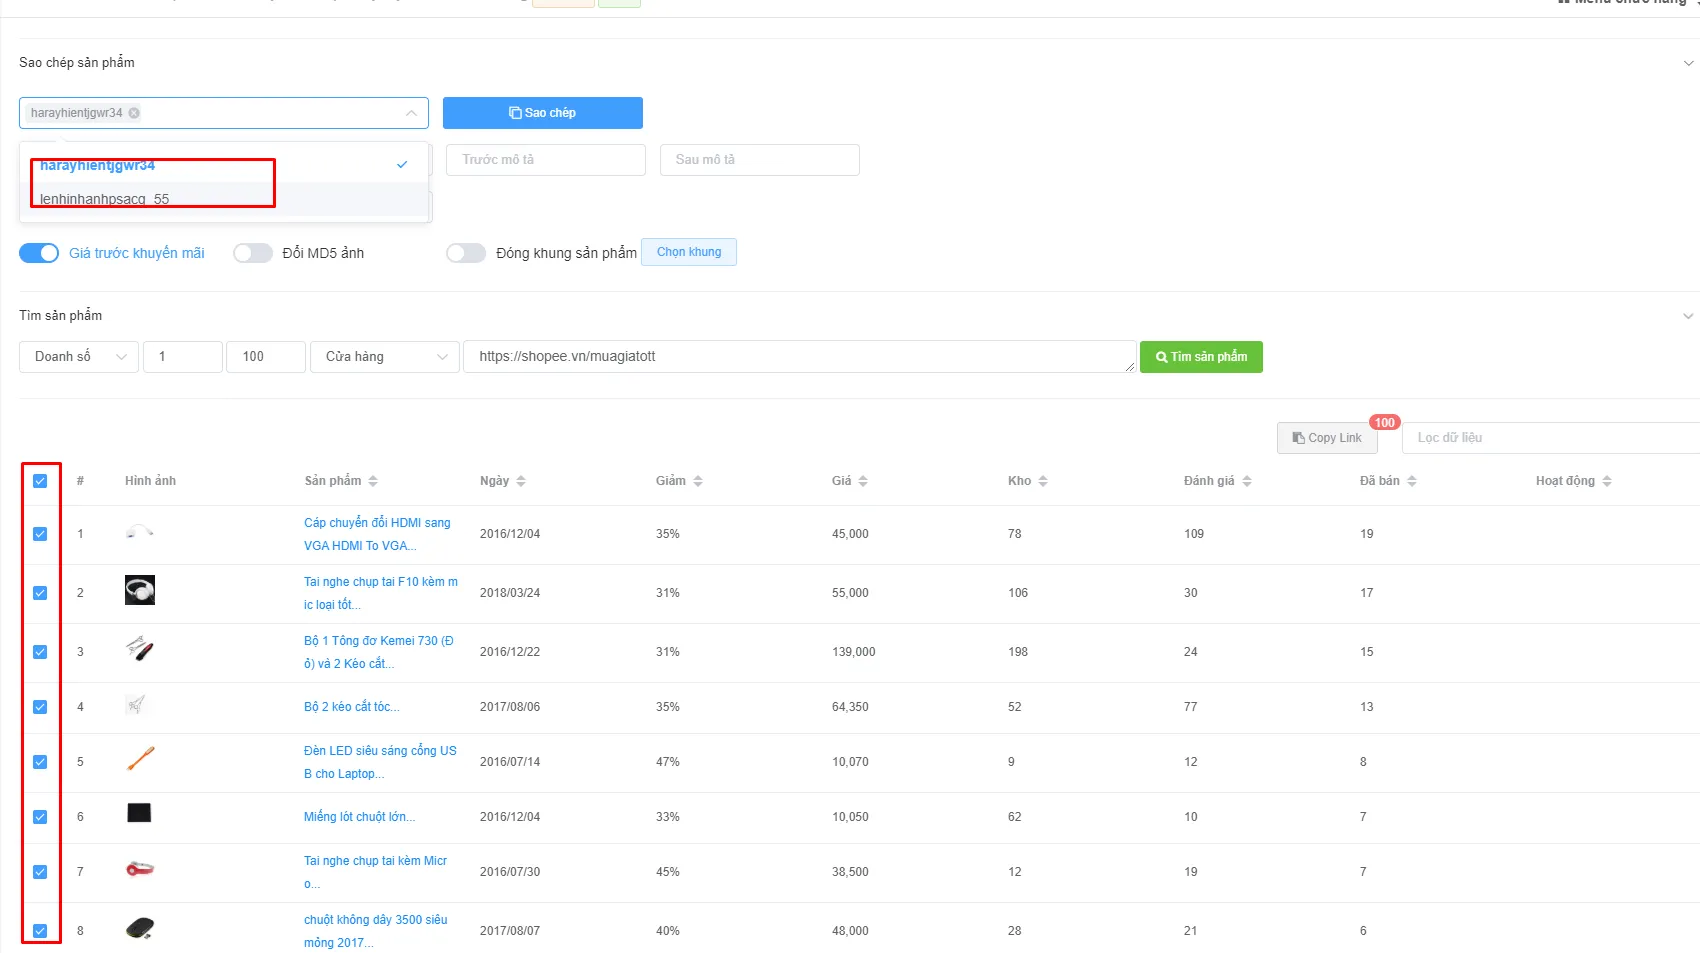1700x953 pixels.
Task: Click the maximum value field showing 100
Action: click(x=266, y=357)
